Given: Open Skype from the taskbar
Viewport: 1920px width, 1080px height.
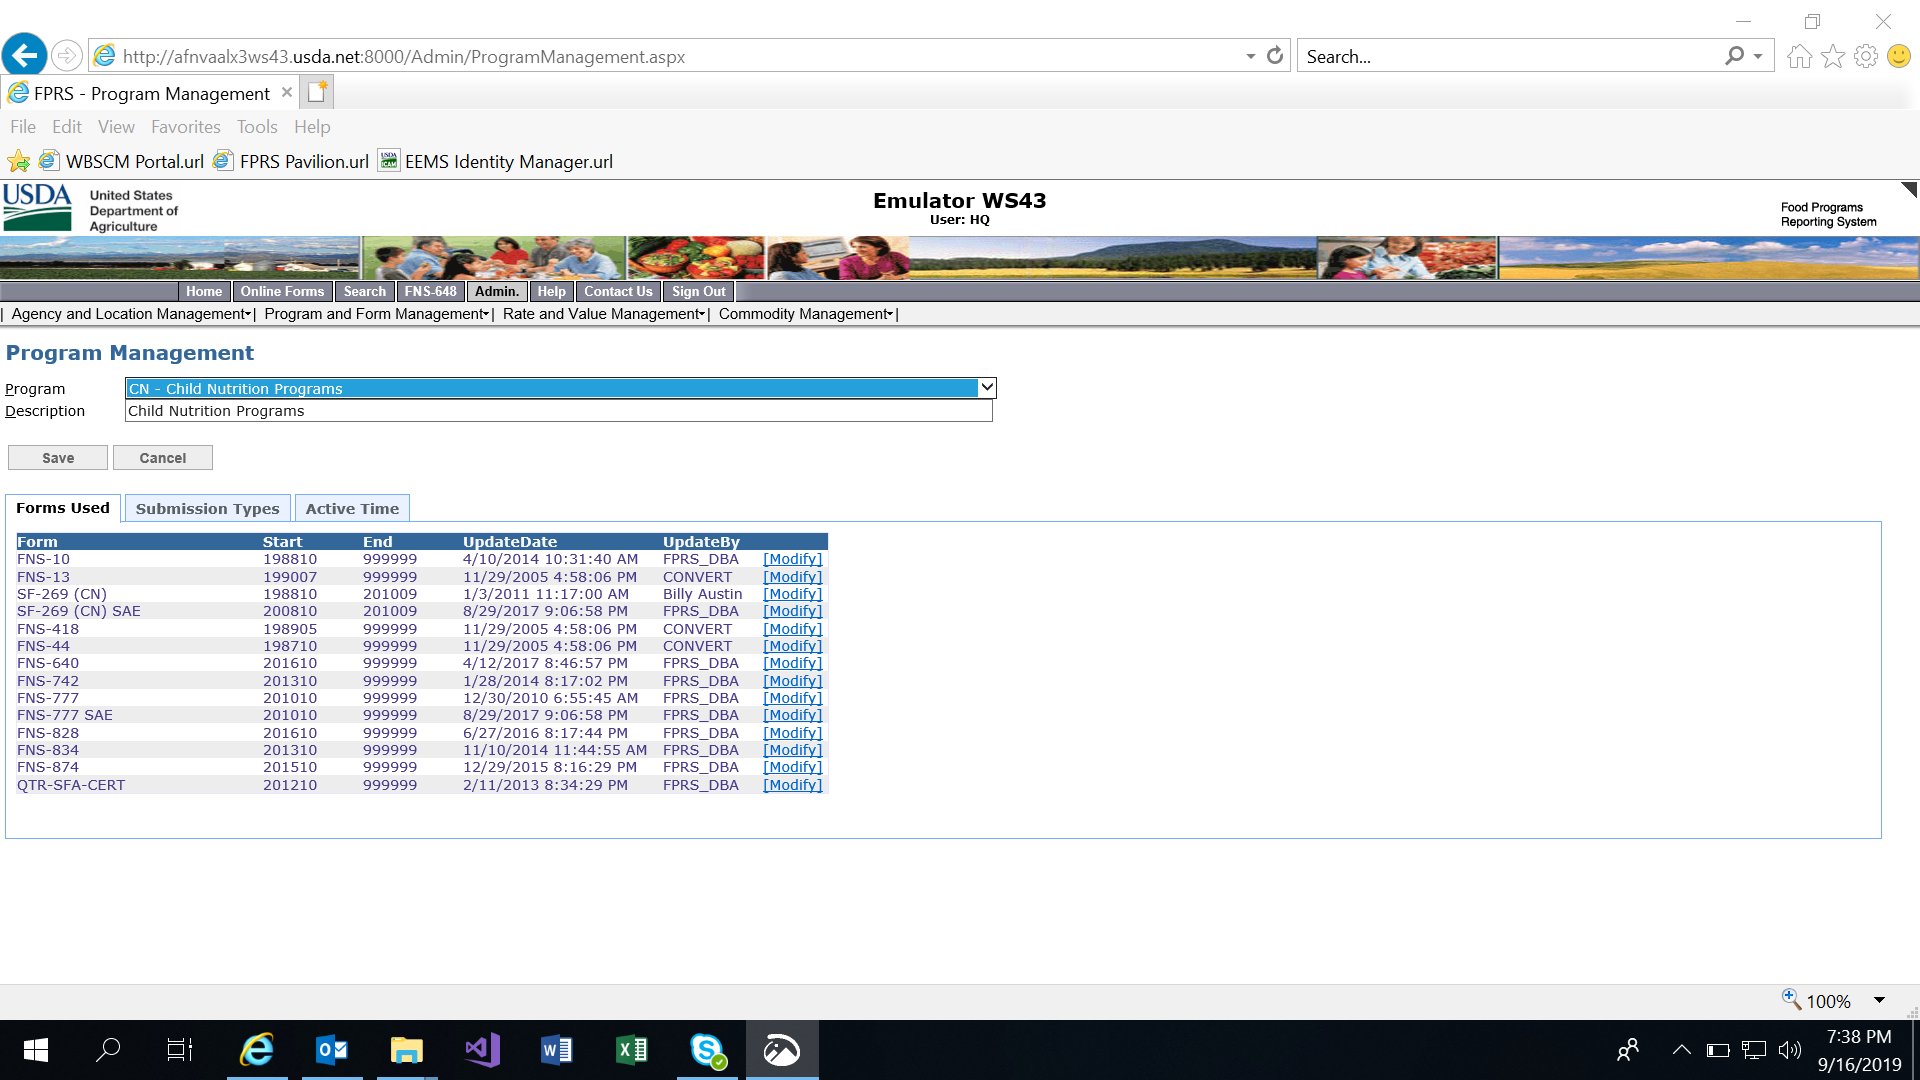Looking at the screenshot, I should point(707,1050).
